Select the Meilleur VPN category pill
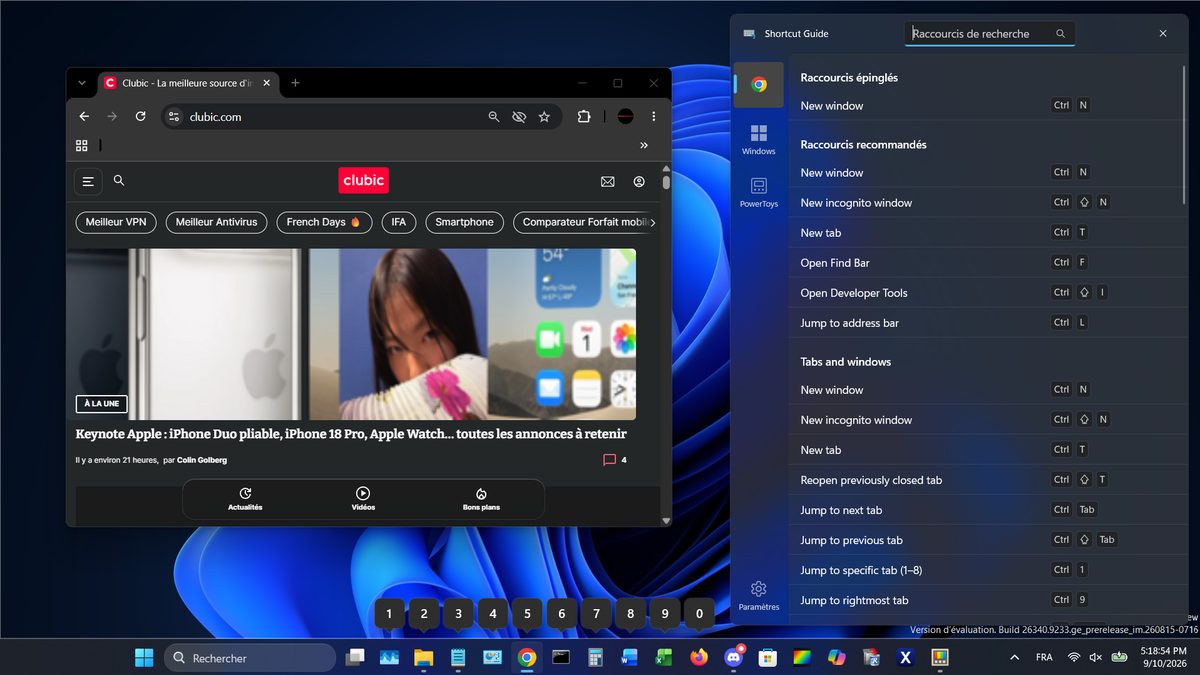This screenshot has width=1200, height=675. tap(116, 222)
